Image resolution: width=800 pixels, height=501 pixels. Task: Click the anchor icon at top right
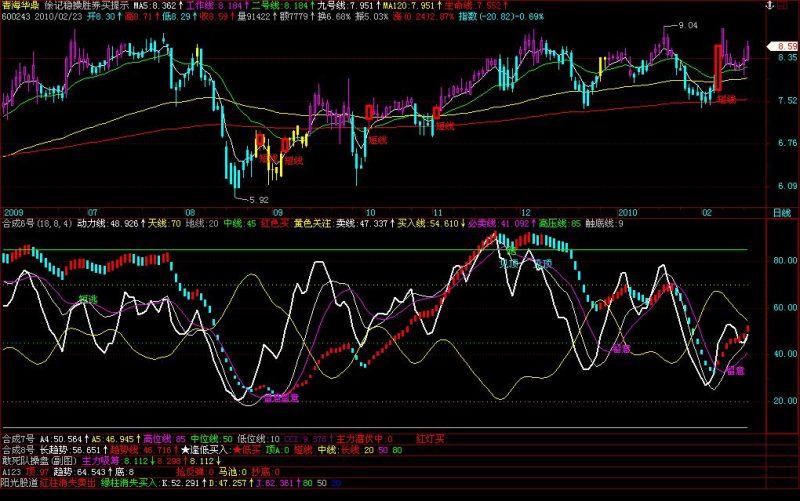coord(770,5)
